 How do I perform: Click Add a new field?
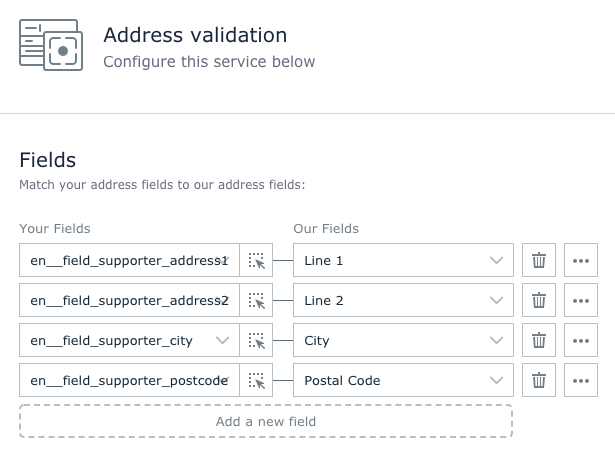266,421
